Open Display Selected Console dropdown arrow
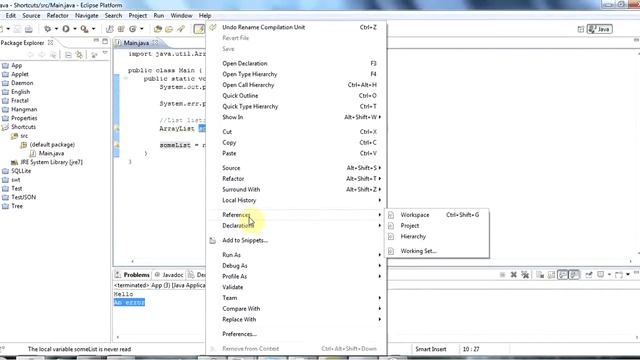The height and width of the screenshot is (360, 640). (x=609, y=274)
